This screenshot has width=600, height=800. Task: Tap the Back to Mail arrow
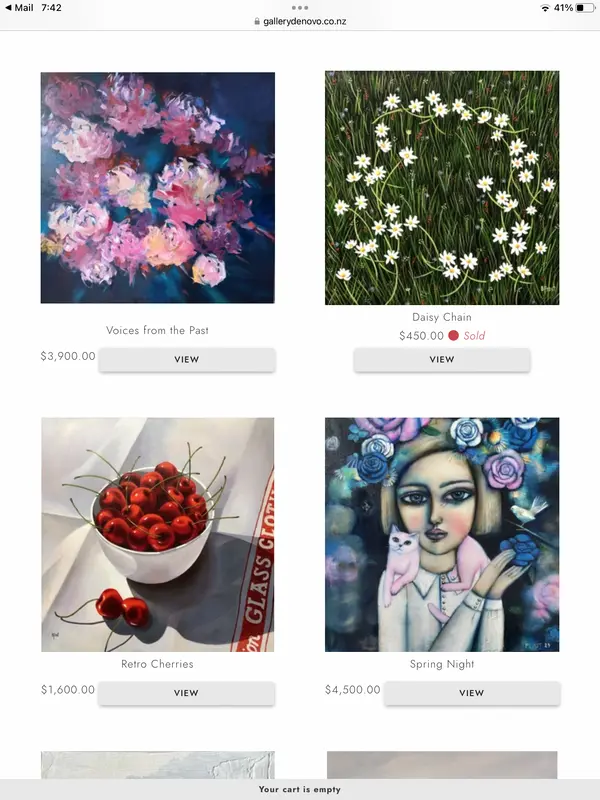(x=8, y=8)
